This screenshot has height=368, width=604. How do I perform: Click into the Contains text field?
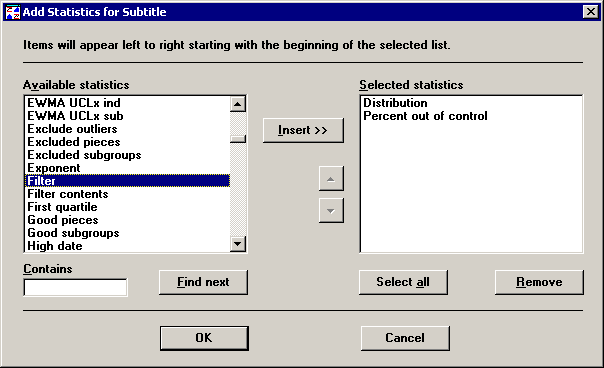click(76, 287)
